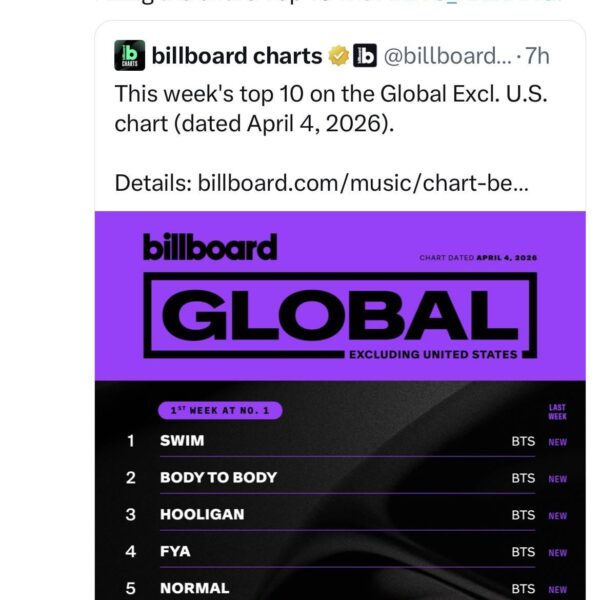600x600 pixels.
Task: Click the quoted tweet text about top 10
Action: pos(330,110)
